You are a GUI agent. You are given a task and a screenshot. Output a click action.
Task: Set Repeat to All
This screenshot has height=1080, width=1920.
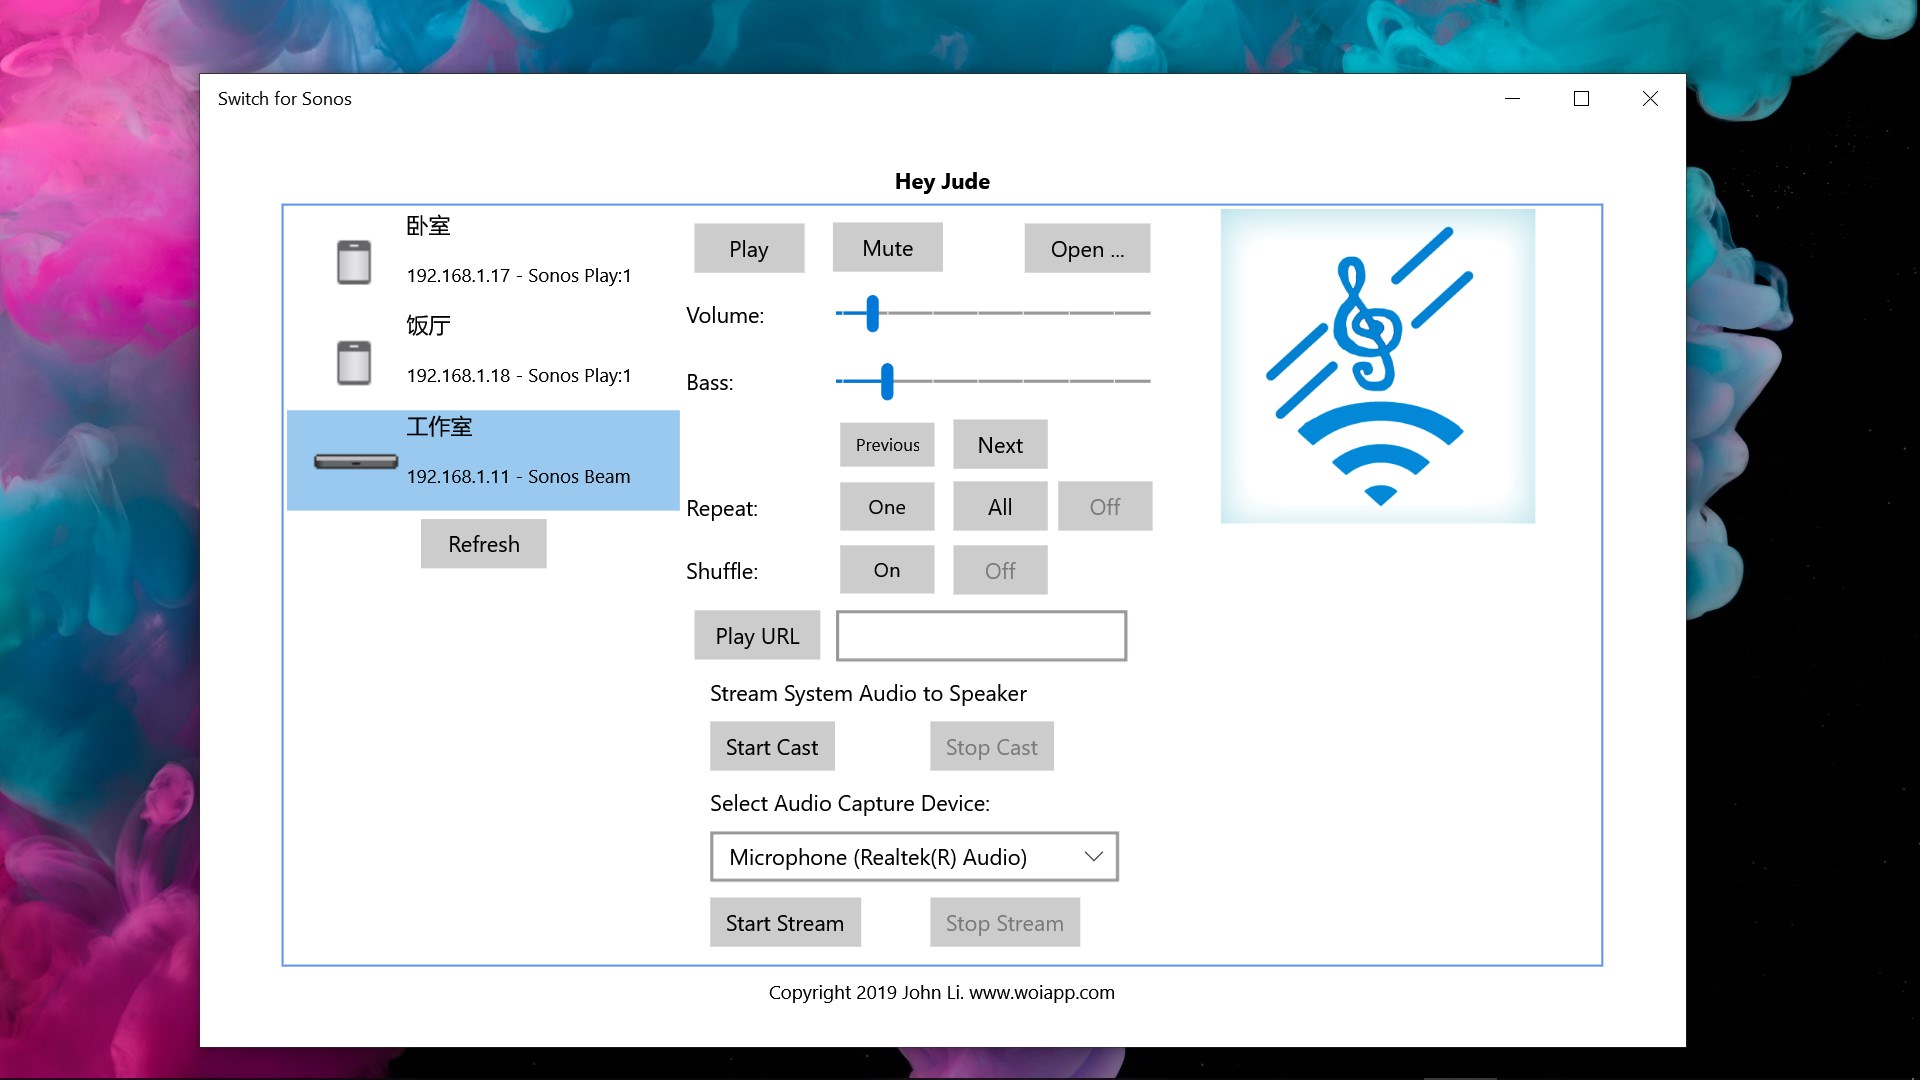[999, 507]
